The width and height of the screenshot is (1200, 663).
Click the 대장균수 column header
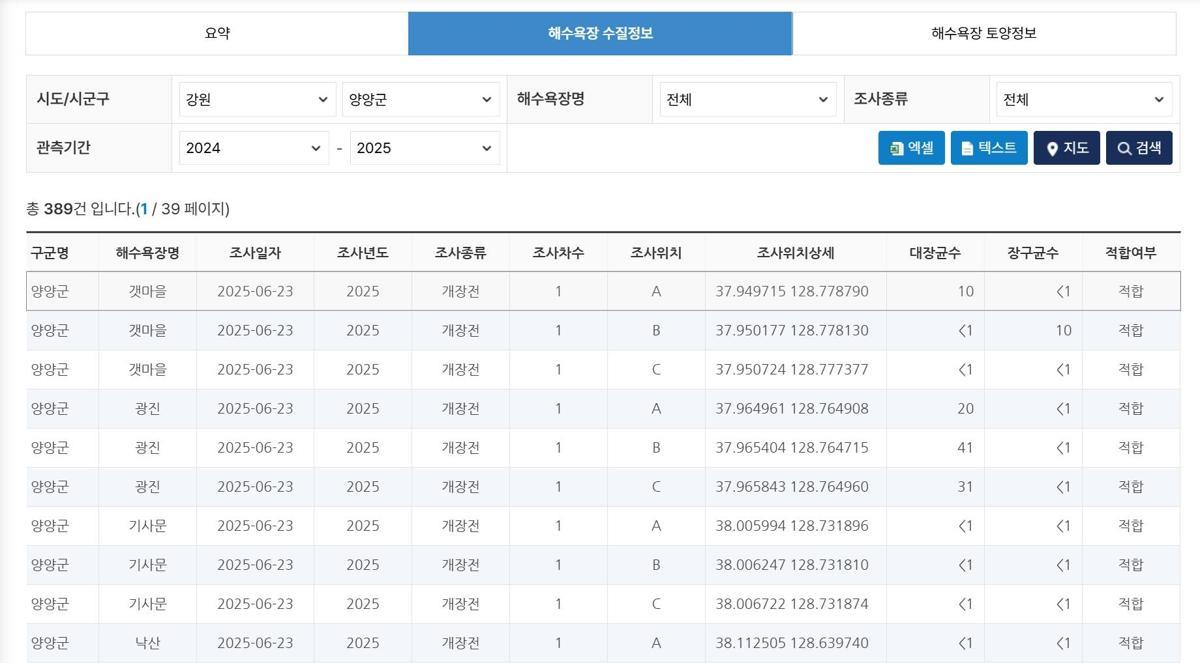[934, 253]
